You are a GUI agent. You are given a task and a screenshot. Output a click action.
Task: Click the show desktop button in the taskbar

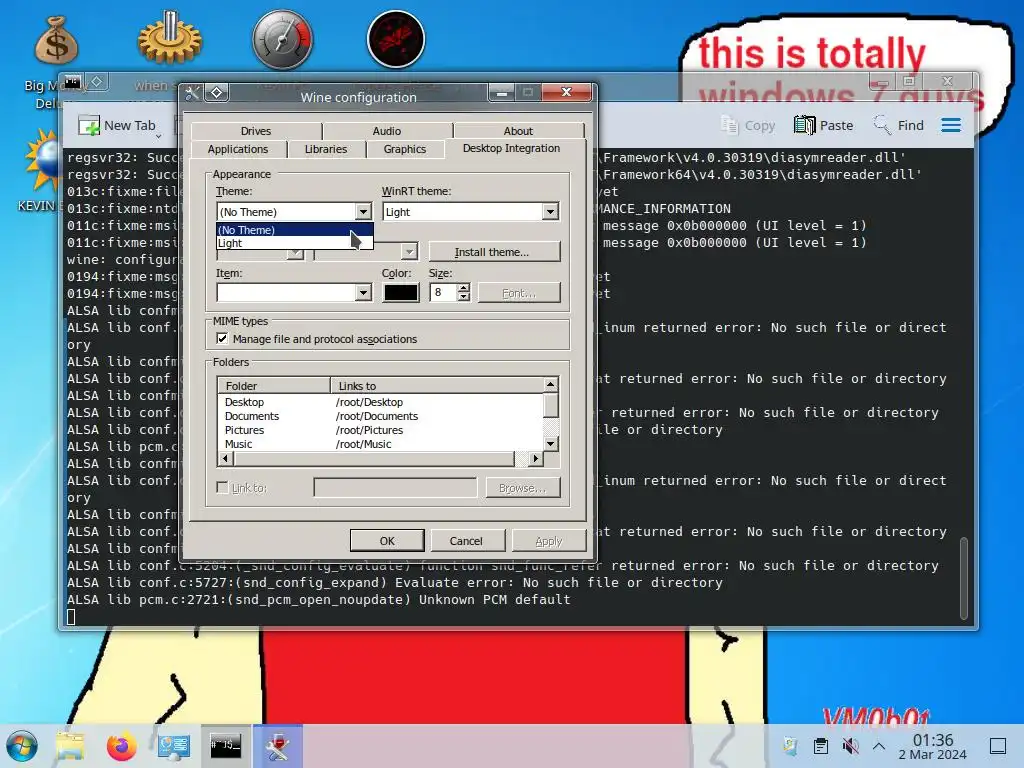(x=998, y=746)
